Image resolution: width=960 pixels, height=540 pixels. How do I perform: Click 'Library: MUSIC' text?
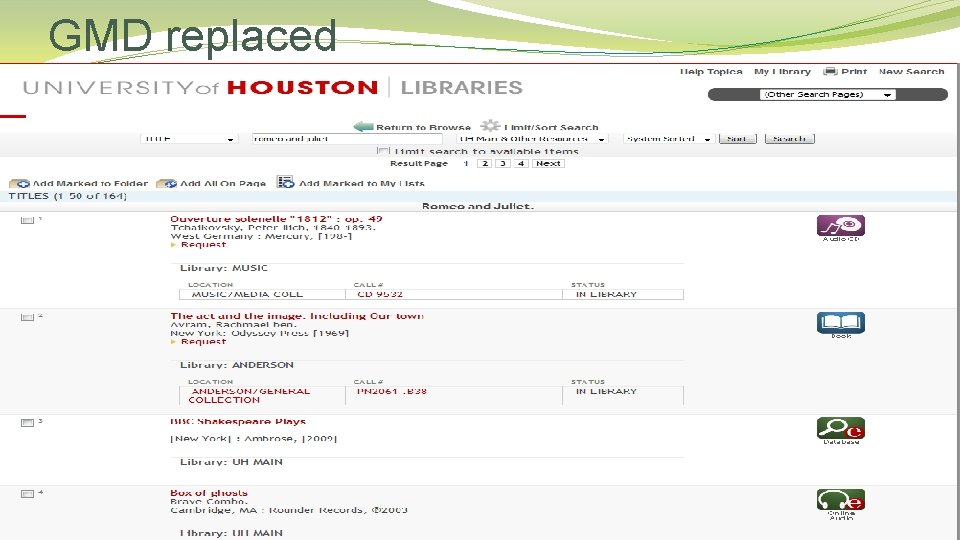tap(223, 268)
